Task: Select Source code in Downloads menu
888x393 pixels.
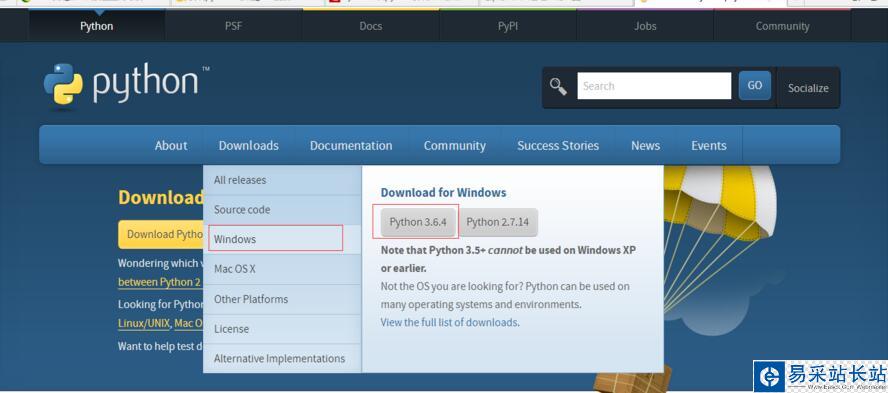Action: (282, 210)
